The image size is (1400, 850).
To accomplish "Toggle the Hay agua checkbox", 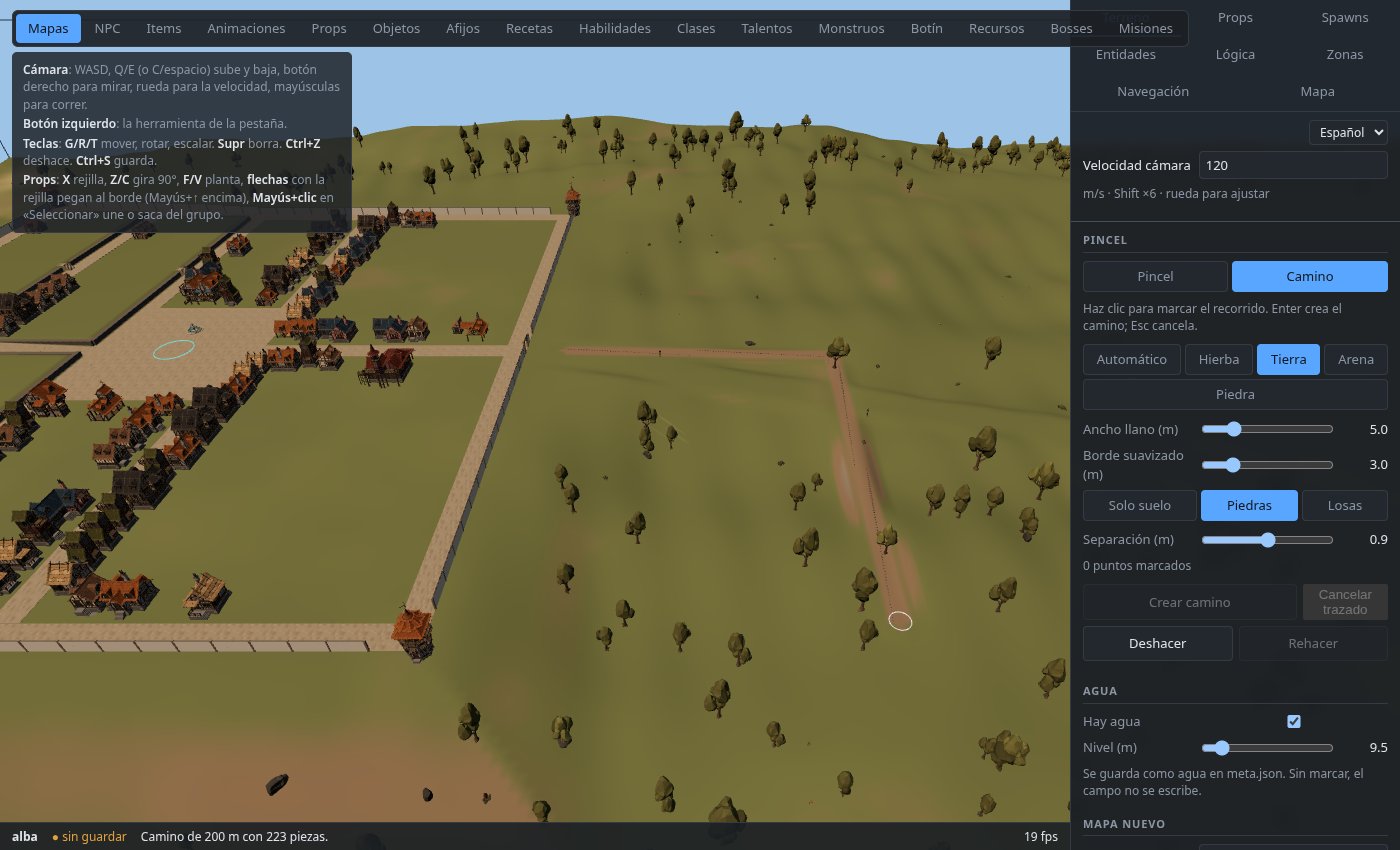I will [x=1294, y=721].
